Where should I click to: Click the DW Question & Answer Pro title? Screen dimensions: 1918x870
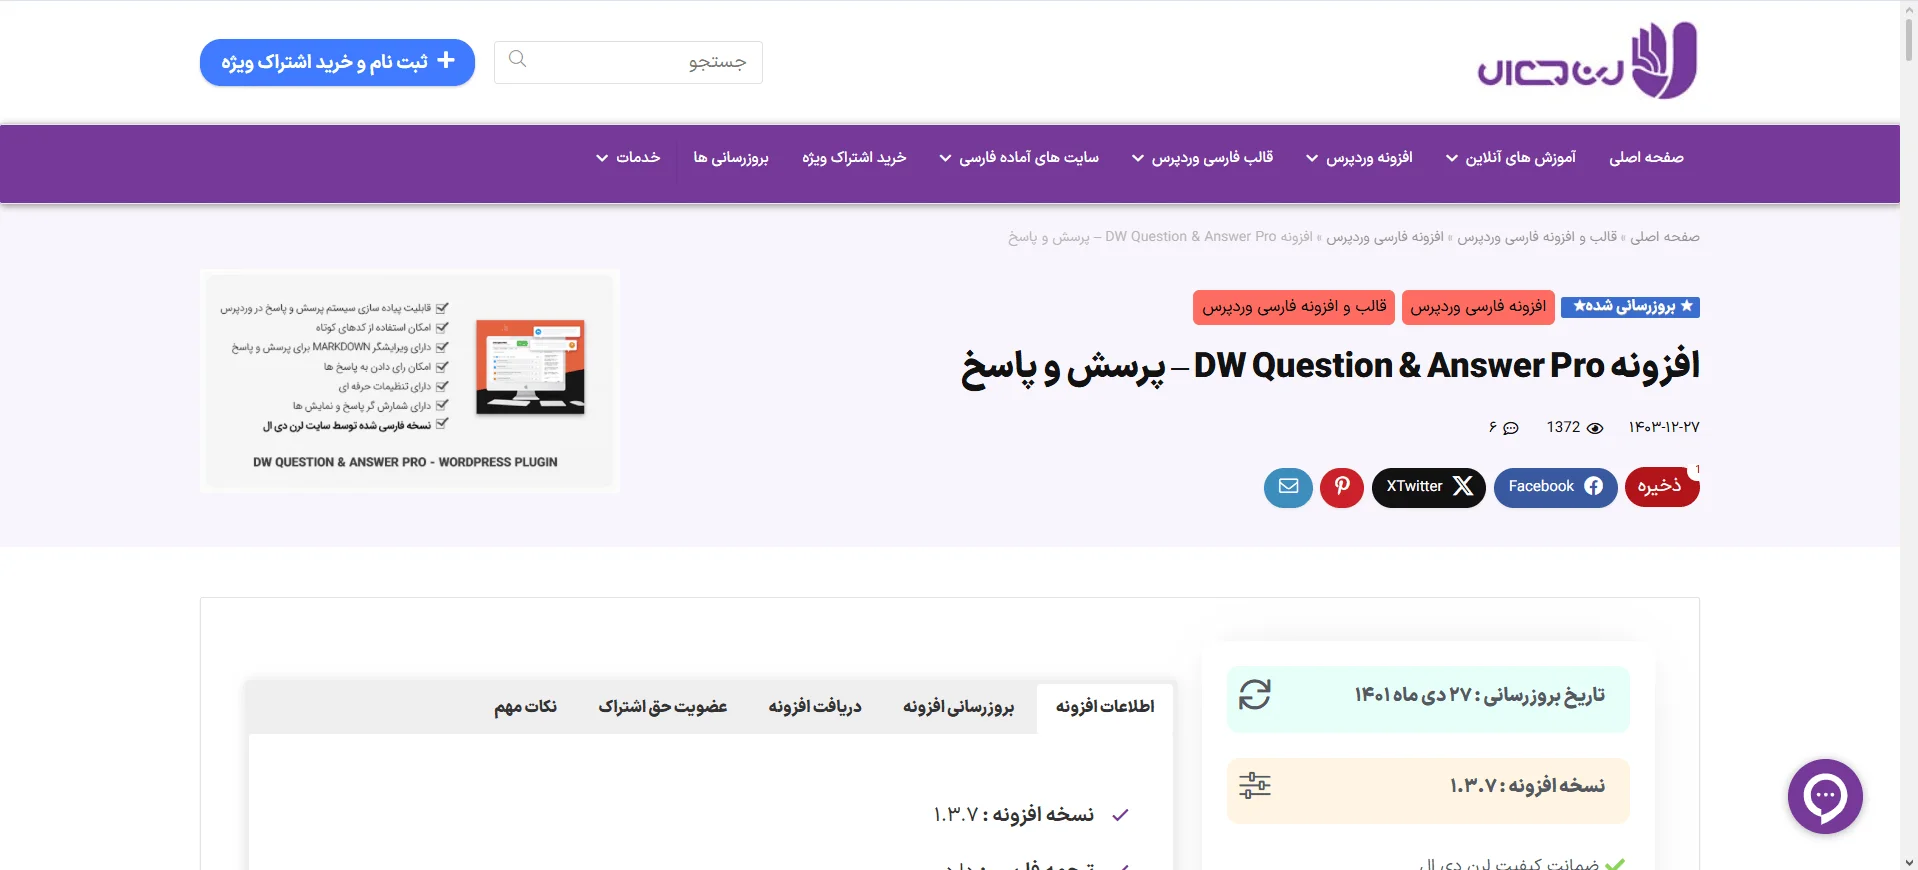pos(1330,367)
